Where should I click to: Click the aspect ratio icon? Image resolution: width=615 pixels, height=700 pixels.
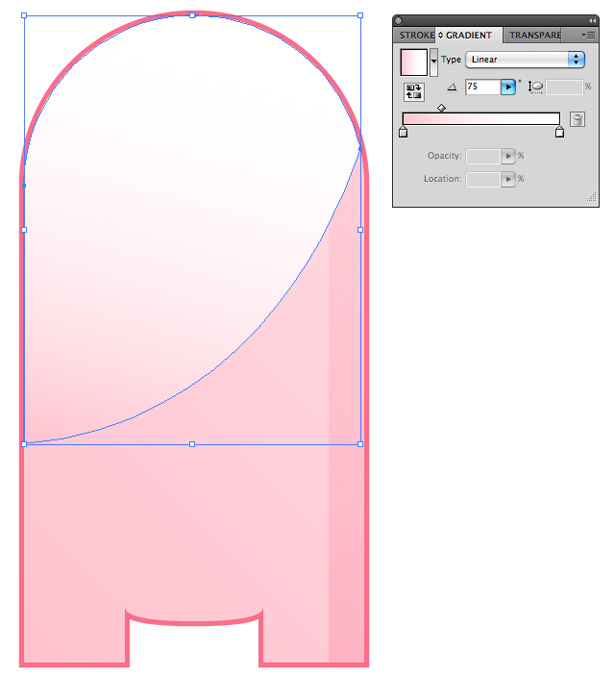(x=535, y=87)
